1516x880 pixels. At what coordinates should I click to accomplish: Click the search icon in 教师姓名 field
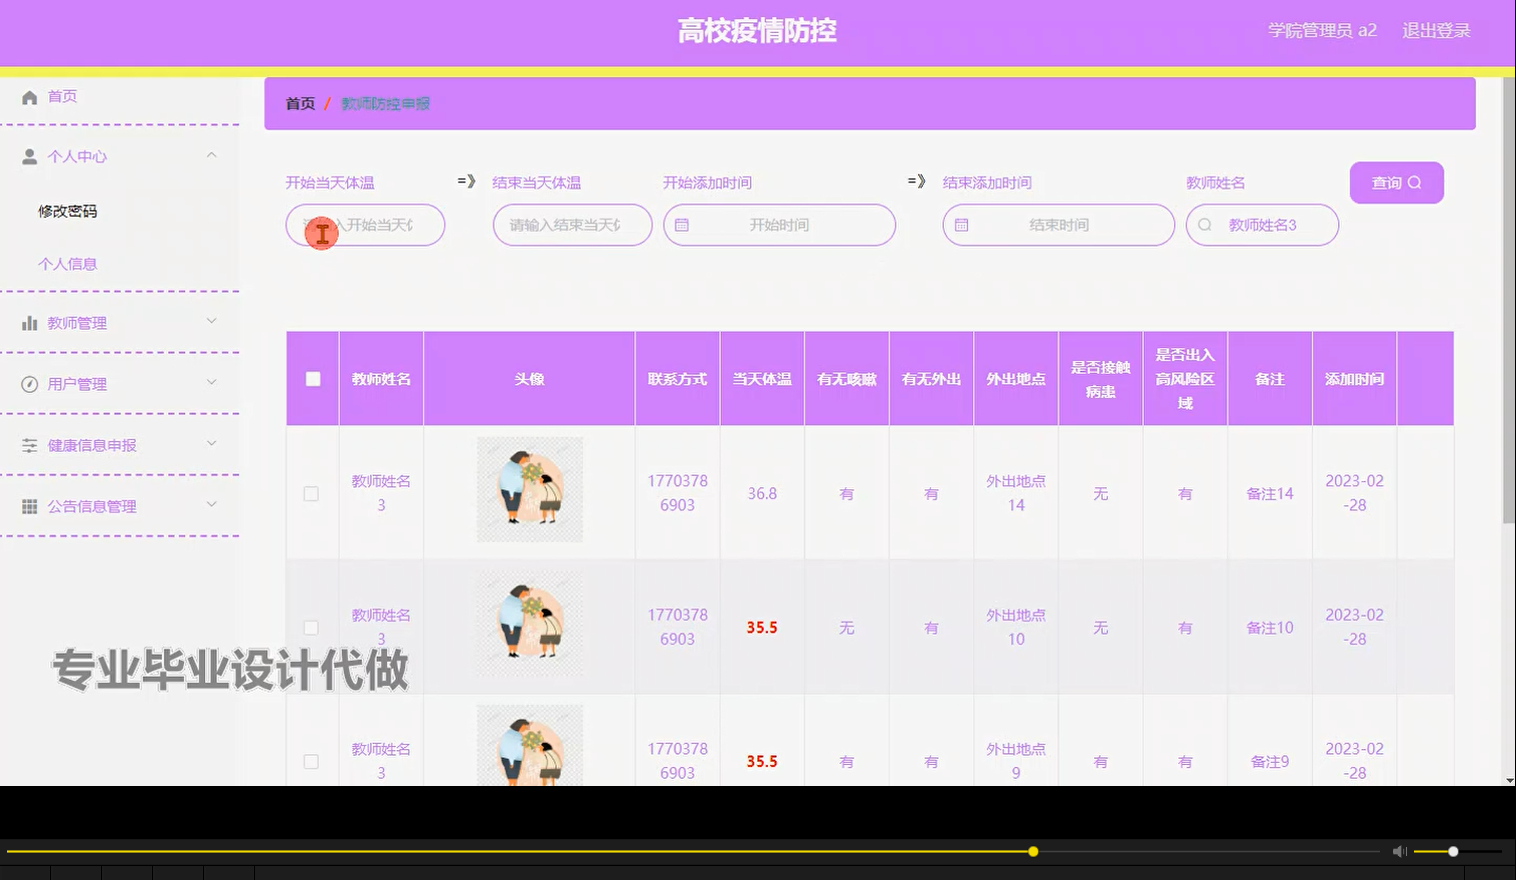coord(1205,225)
